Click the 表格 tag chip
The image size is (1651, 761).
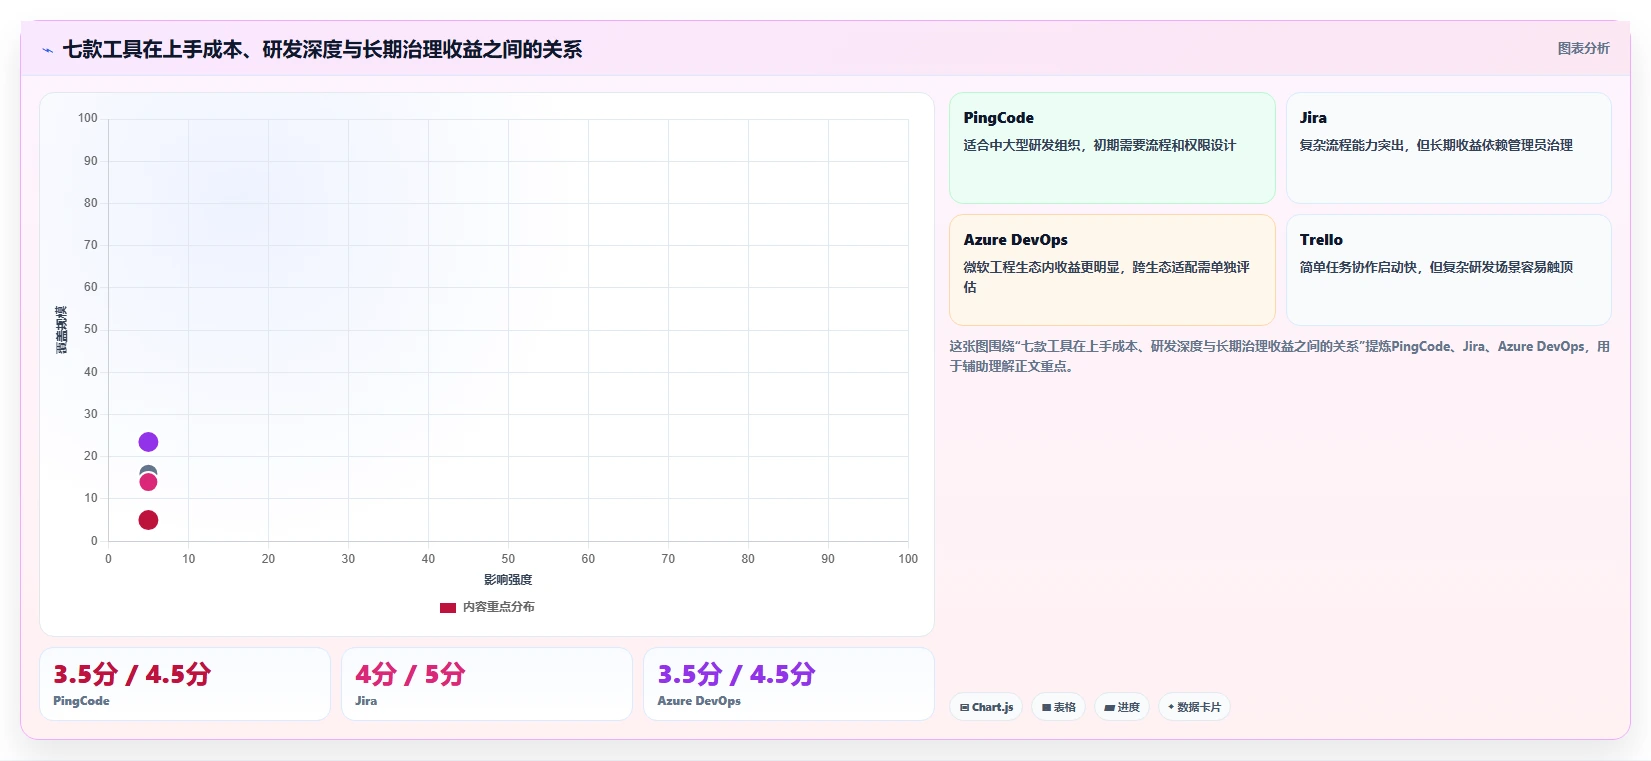pos(1058,707)
